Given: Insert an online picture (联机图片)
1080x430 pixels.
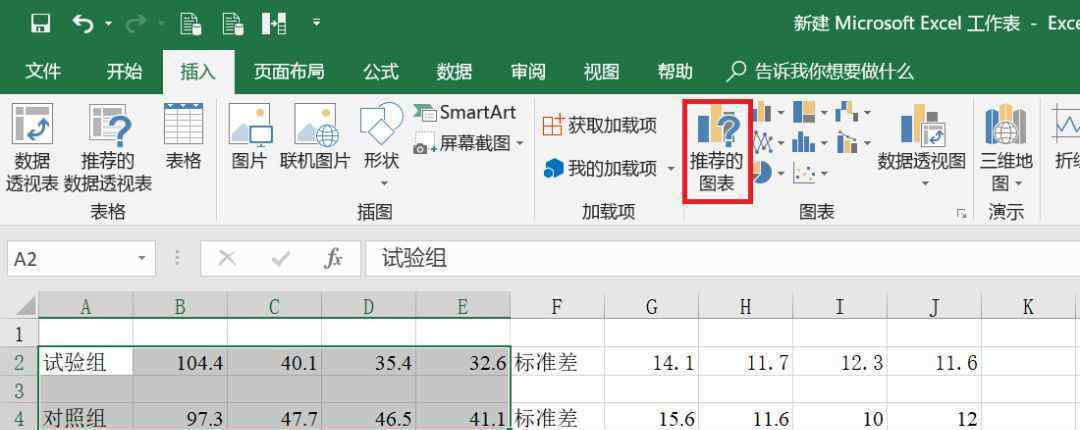Looking at the screenshot, I should point(315,140).
